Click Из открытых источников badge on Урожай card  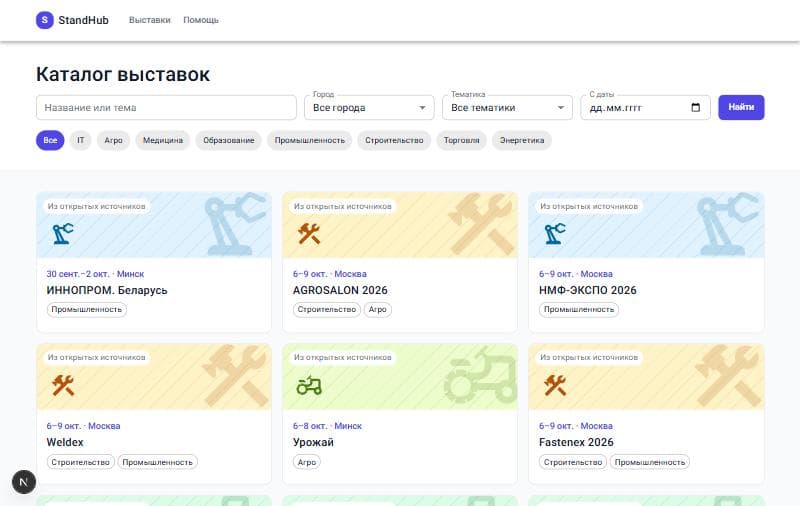click(343, 358)
